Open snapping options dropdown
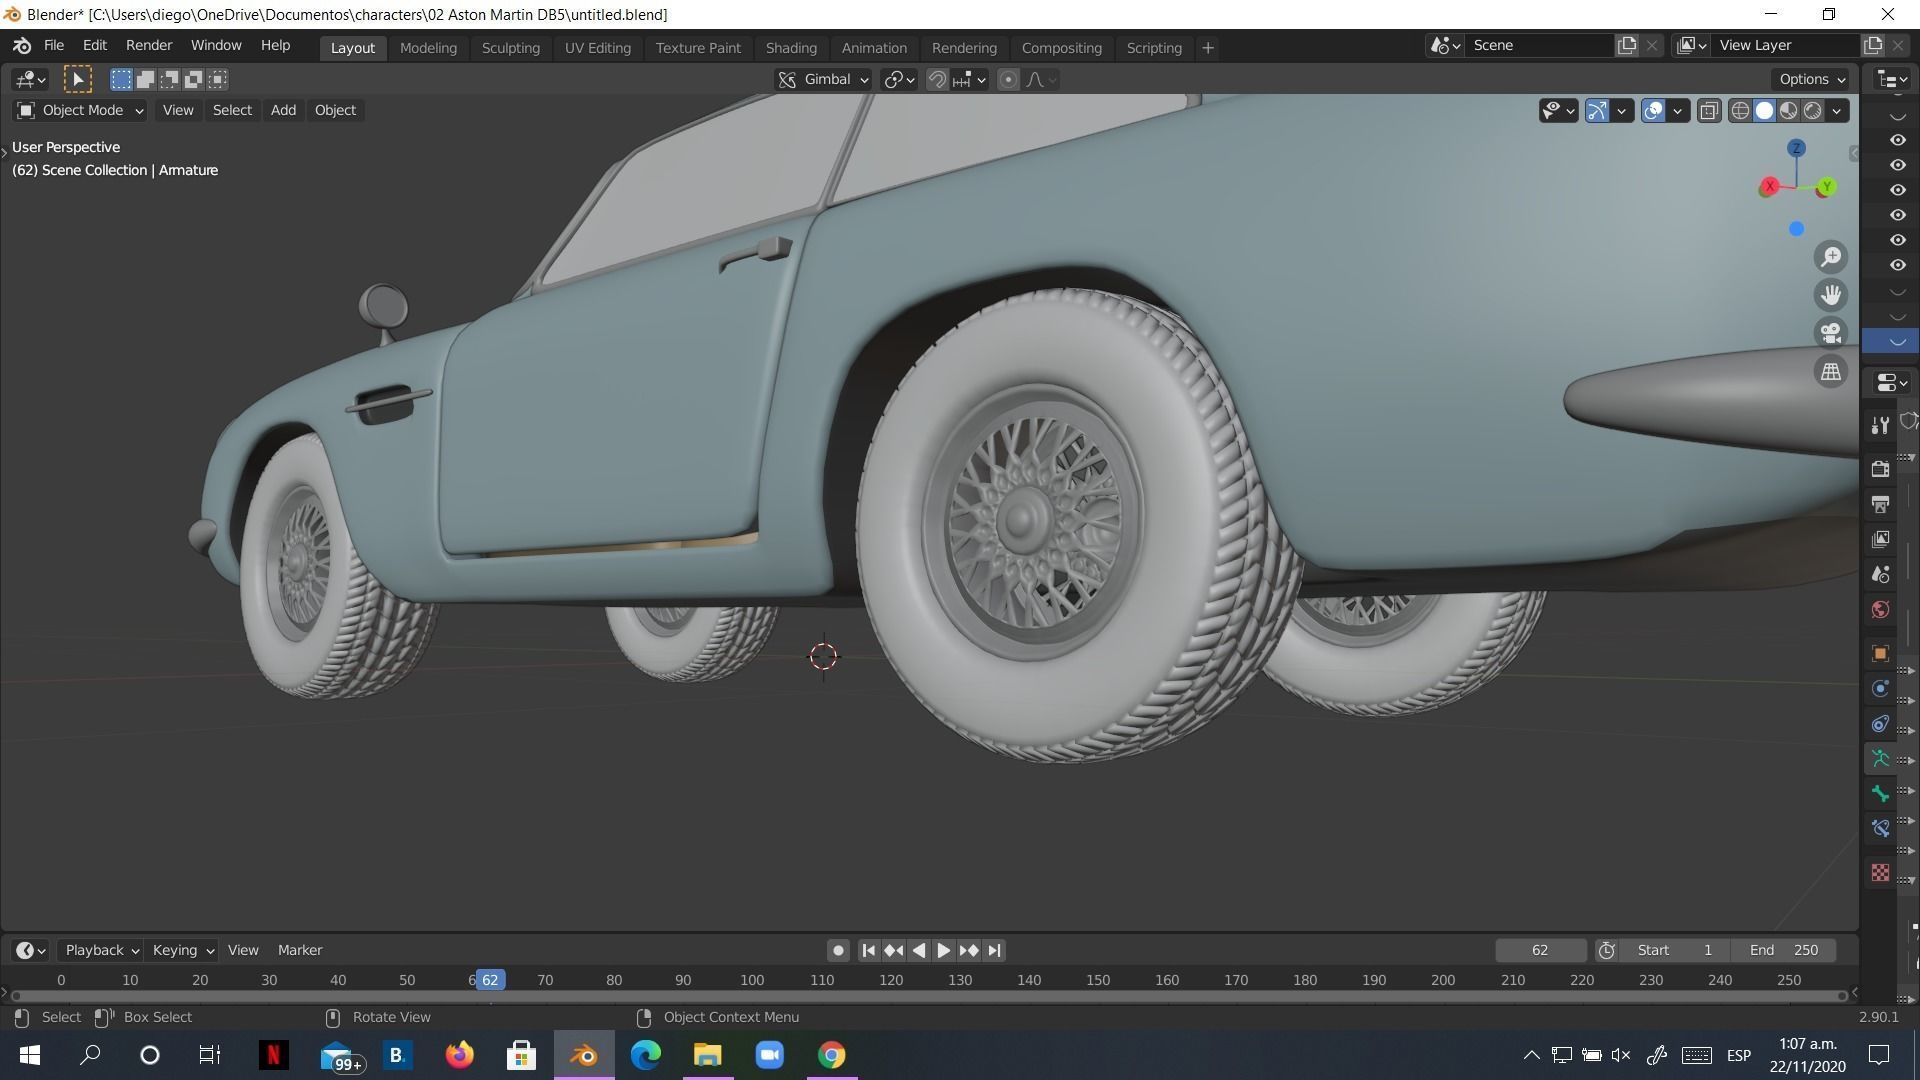Screen dimensions: 1920x1080 (x=970, y=79)
